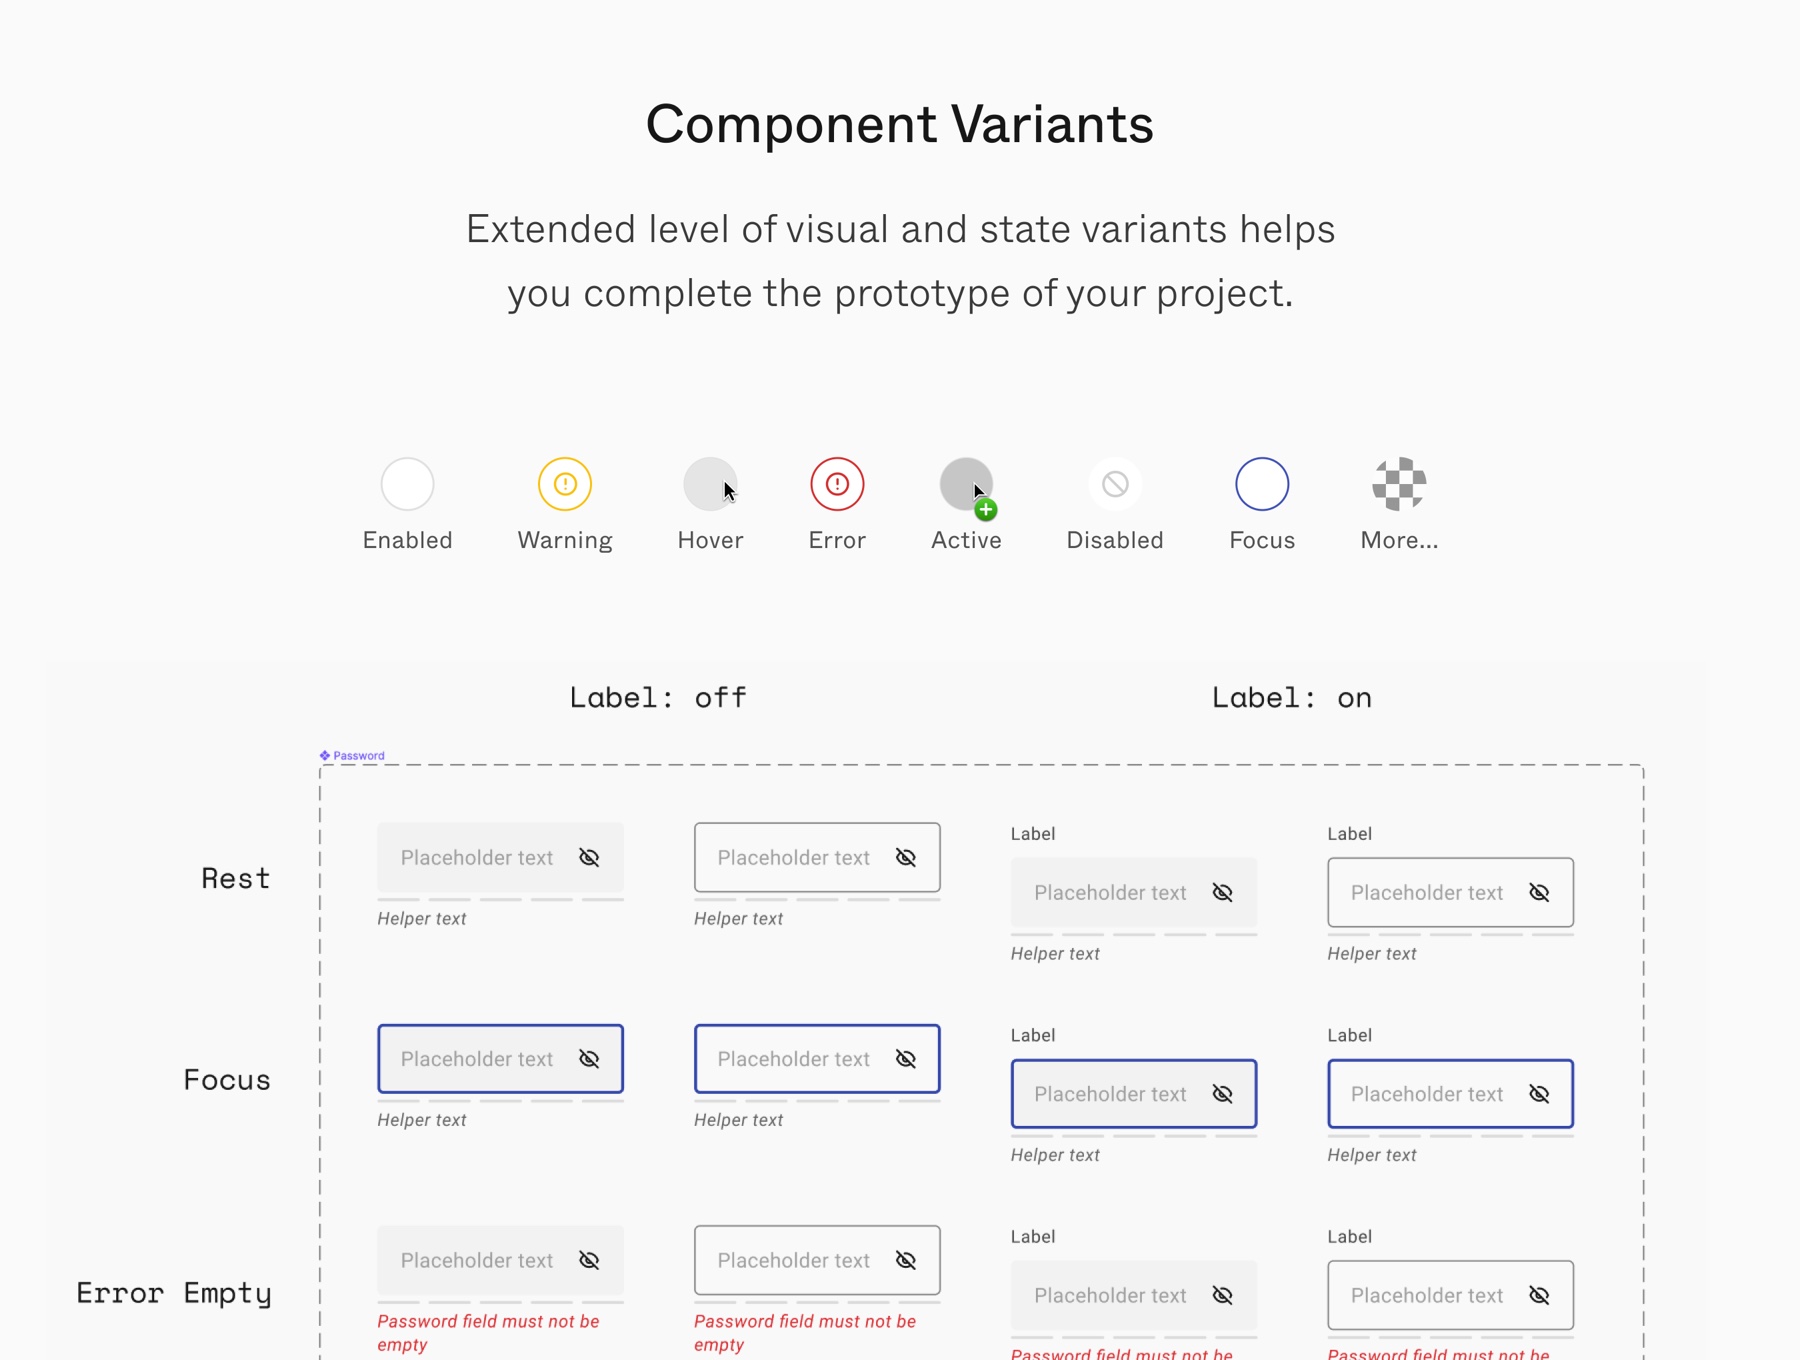Click the 'Label: off' column heading
This screenshot has height=1360, width=1800.
point(658,698)
